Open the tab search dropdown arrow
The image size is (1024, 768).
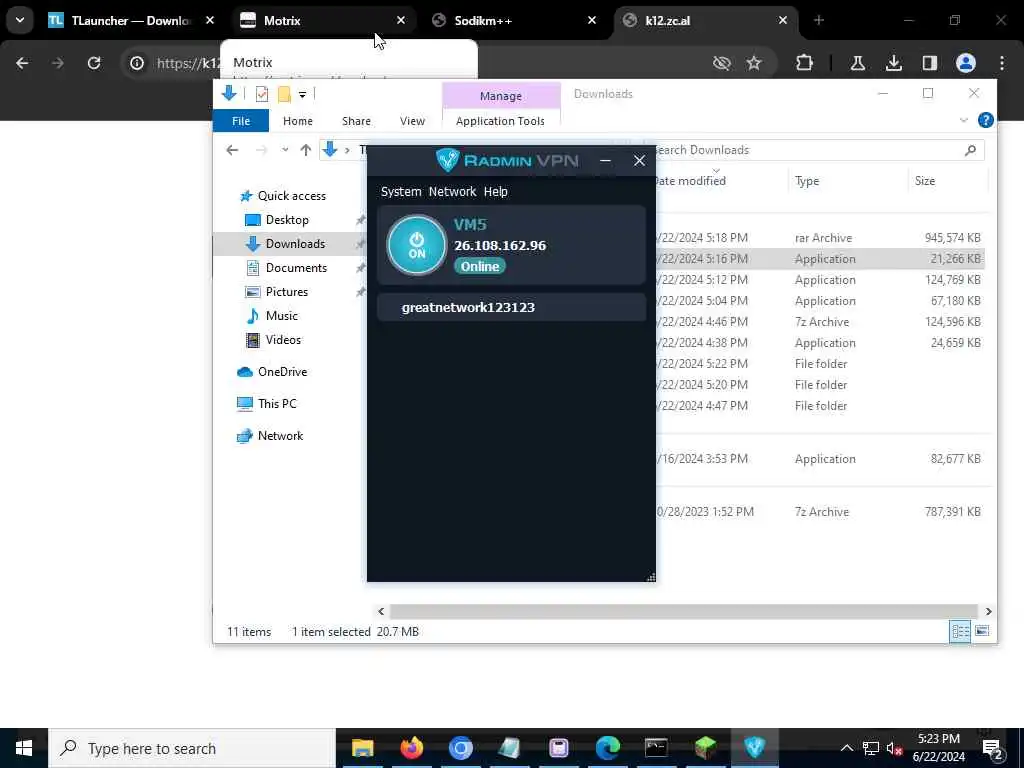(20, 20)
